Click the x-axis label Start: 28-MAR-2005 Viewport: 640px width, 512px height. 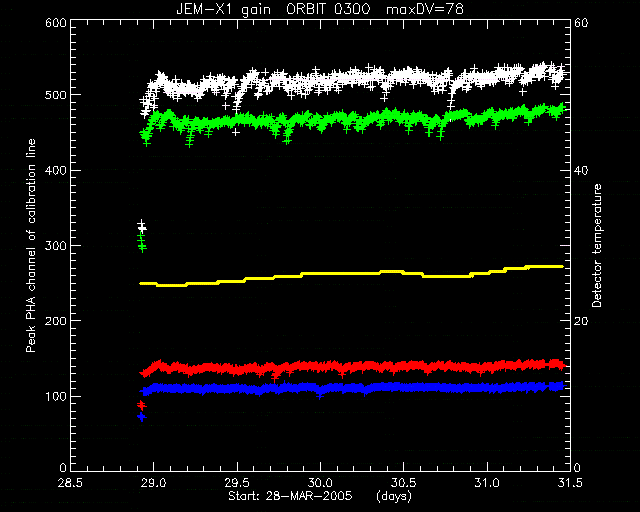pos(290,496)
